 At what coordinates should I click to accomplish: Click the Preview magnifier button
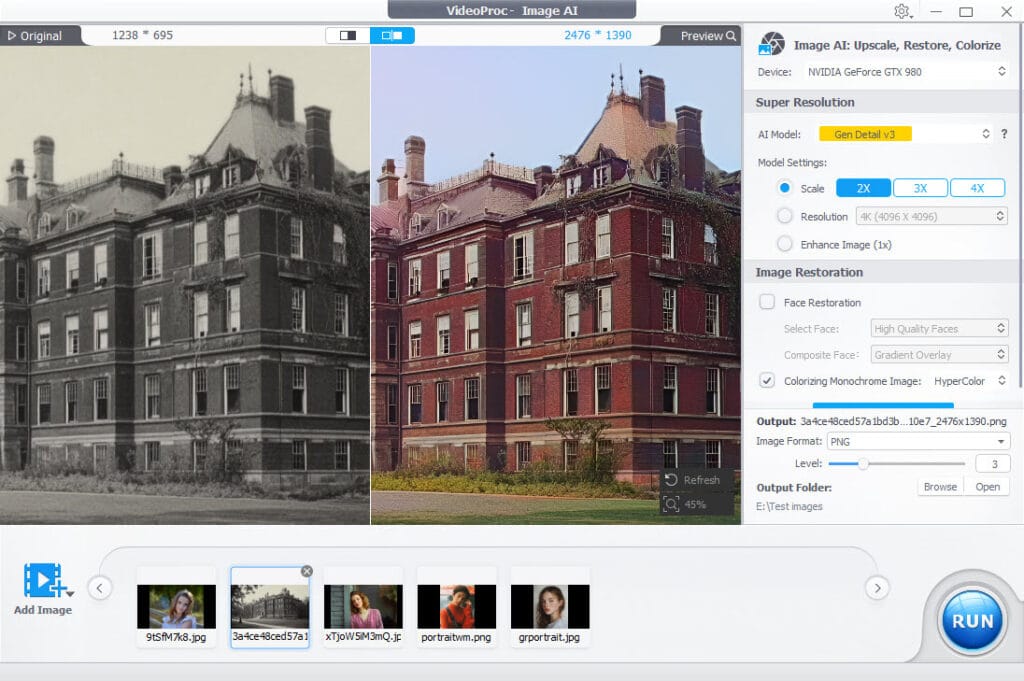point(708,35)
